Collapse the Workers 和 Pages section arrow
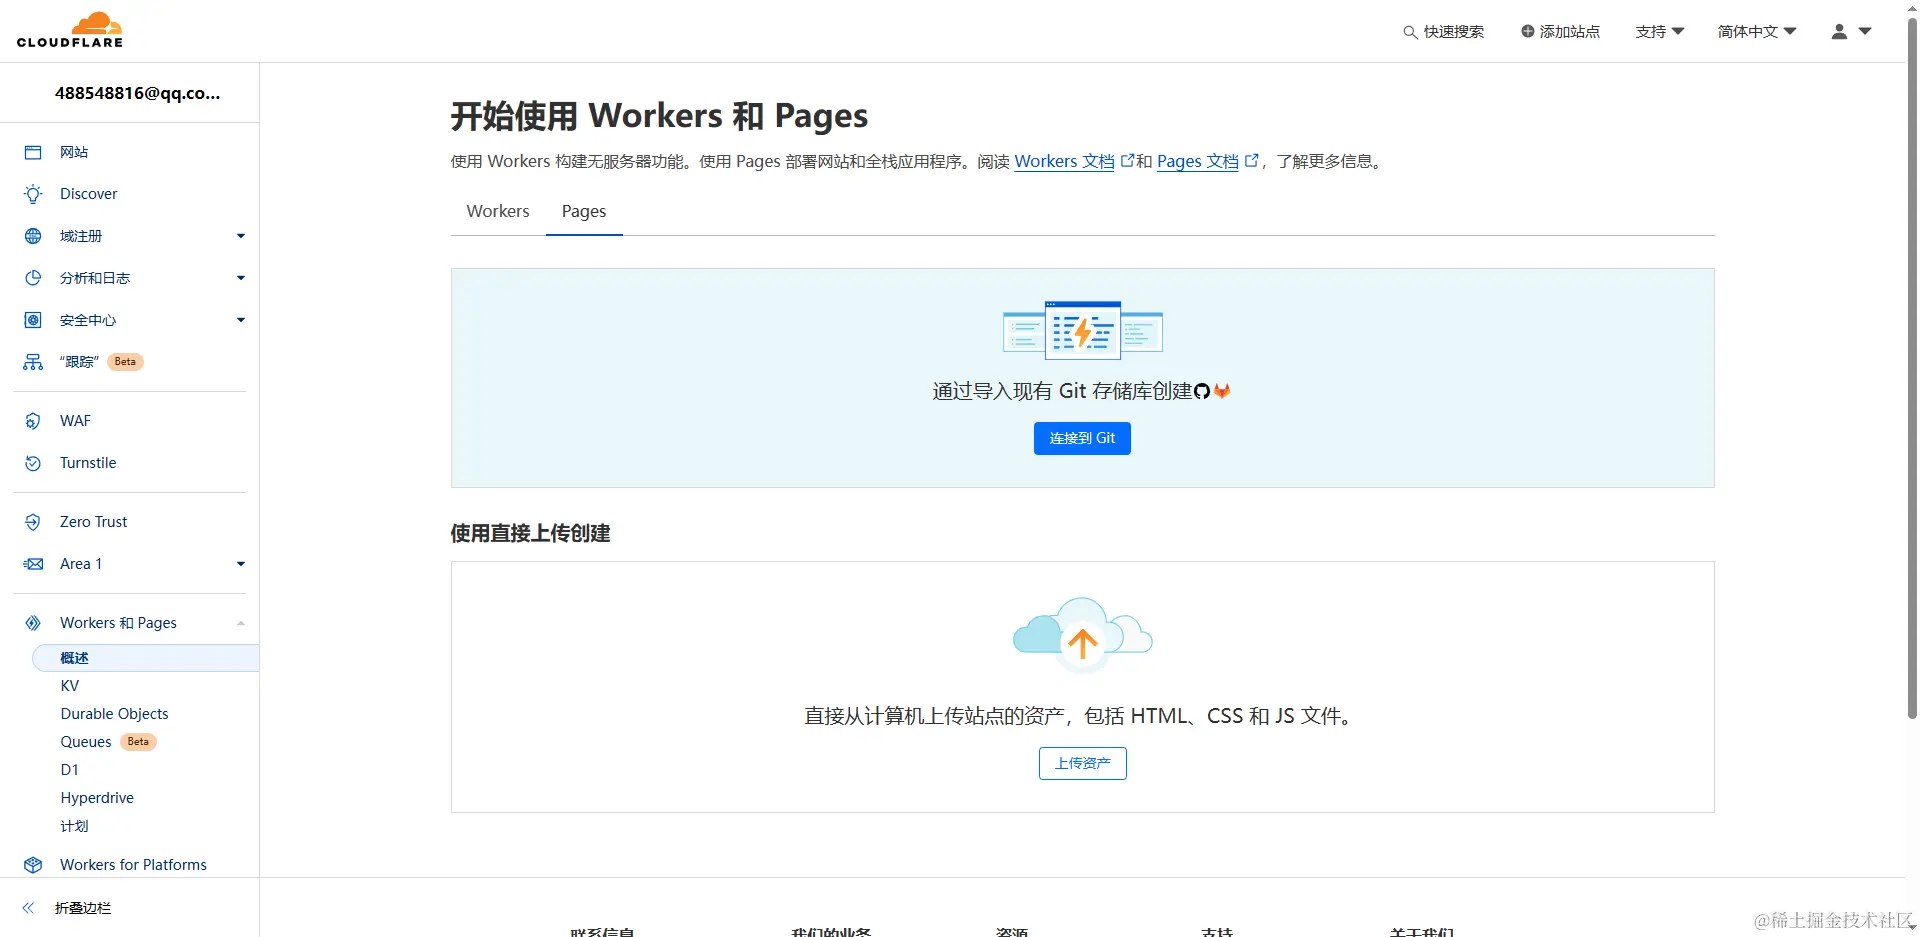This screenshot has height=937, width=1920. point(241,623)
